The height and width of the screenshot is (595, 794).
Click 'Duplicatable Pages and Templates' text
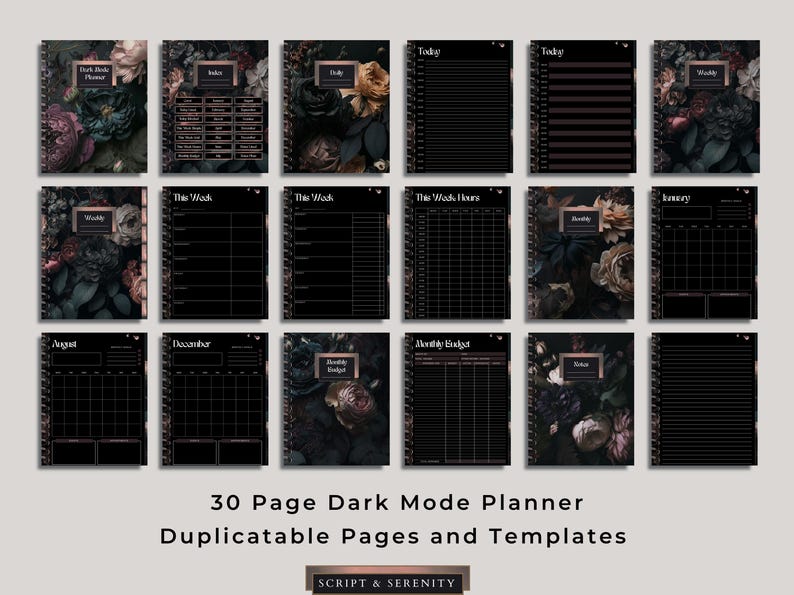394,536
